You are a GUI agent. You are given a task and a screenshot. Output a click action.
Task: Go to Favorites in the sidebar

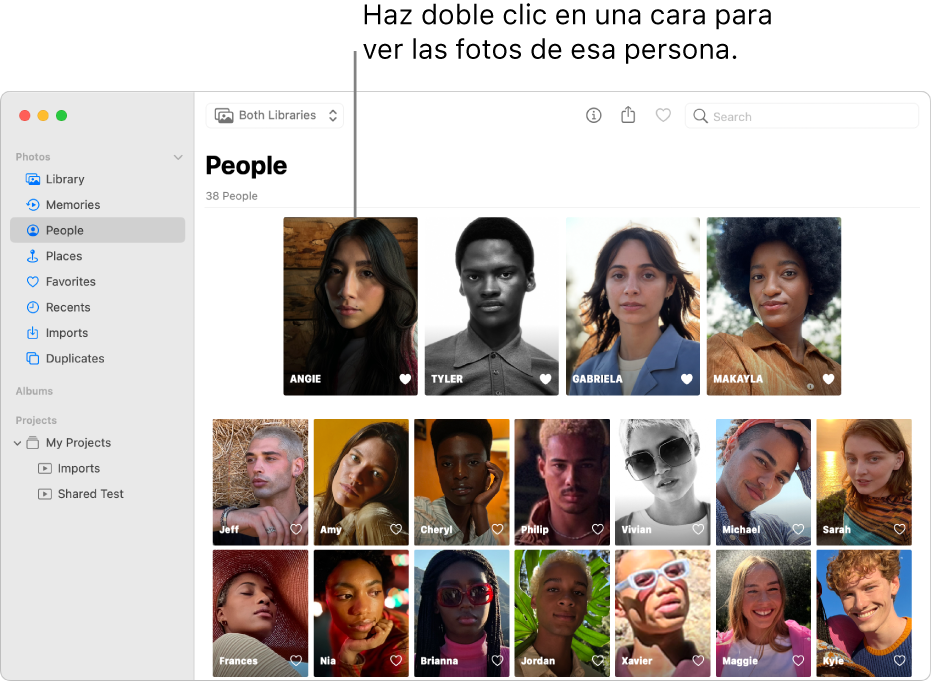[70, 281]
